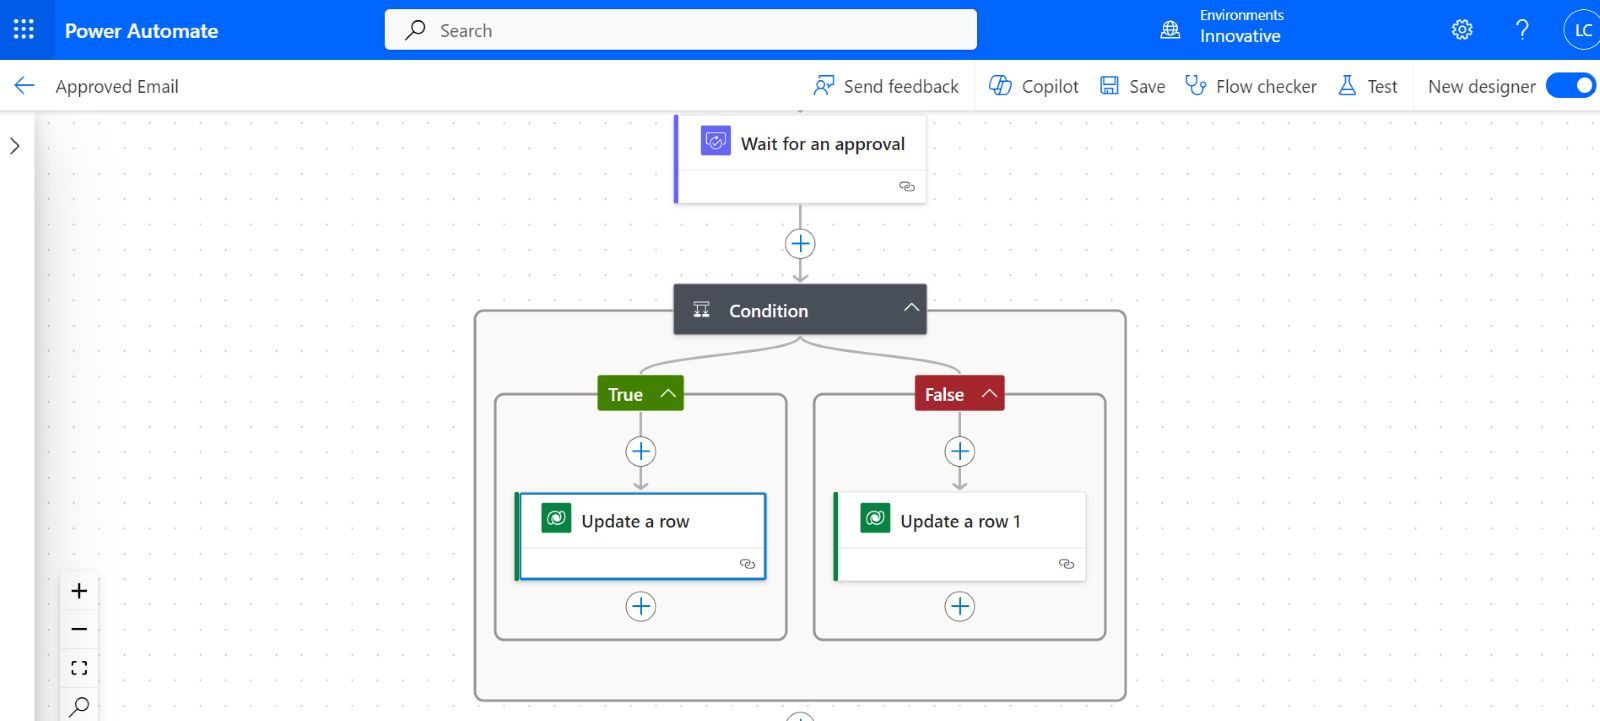
Task: Click Send feedback
Action: pos(886,86)
